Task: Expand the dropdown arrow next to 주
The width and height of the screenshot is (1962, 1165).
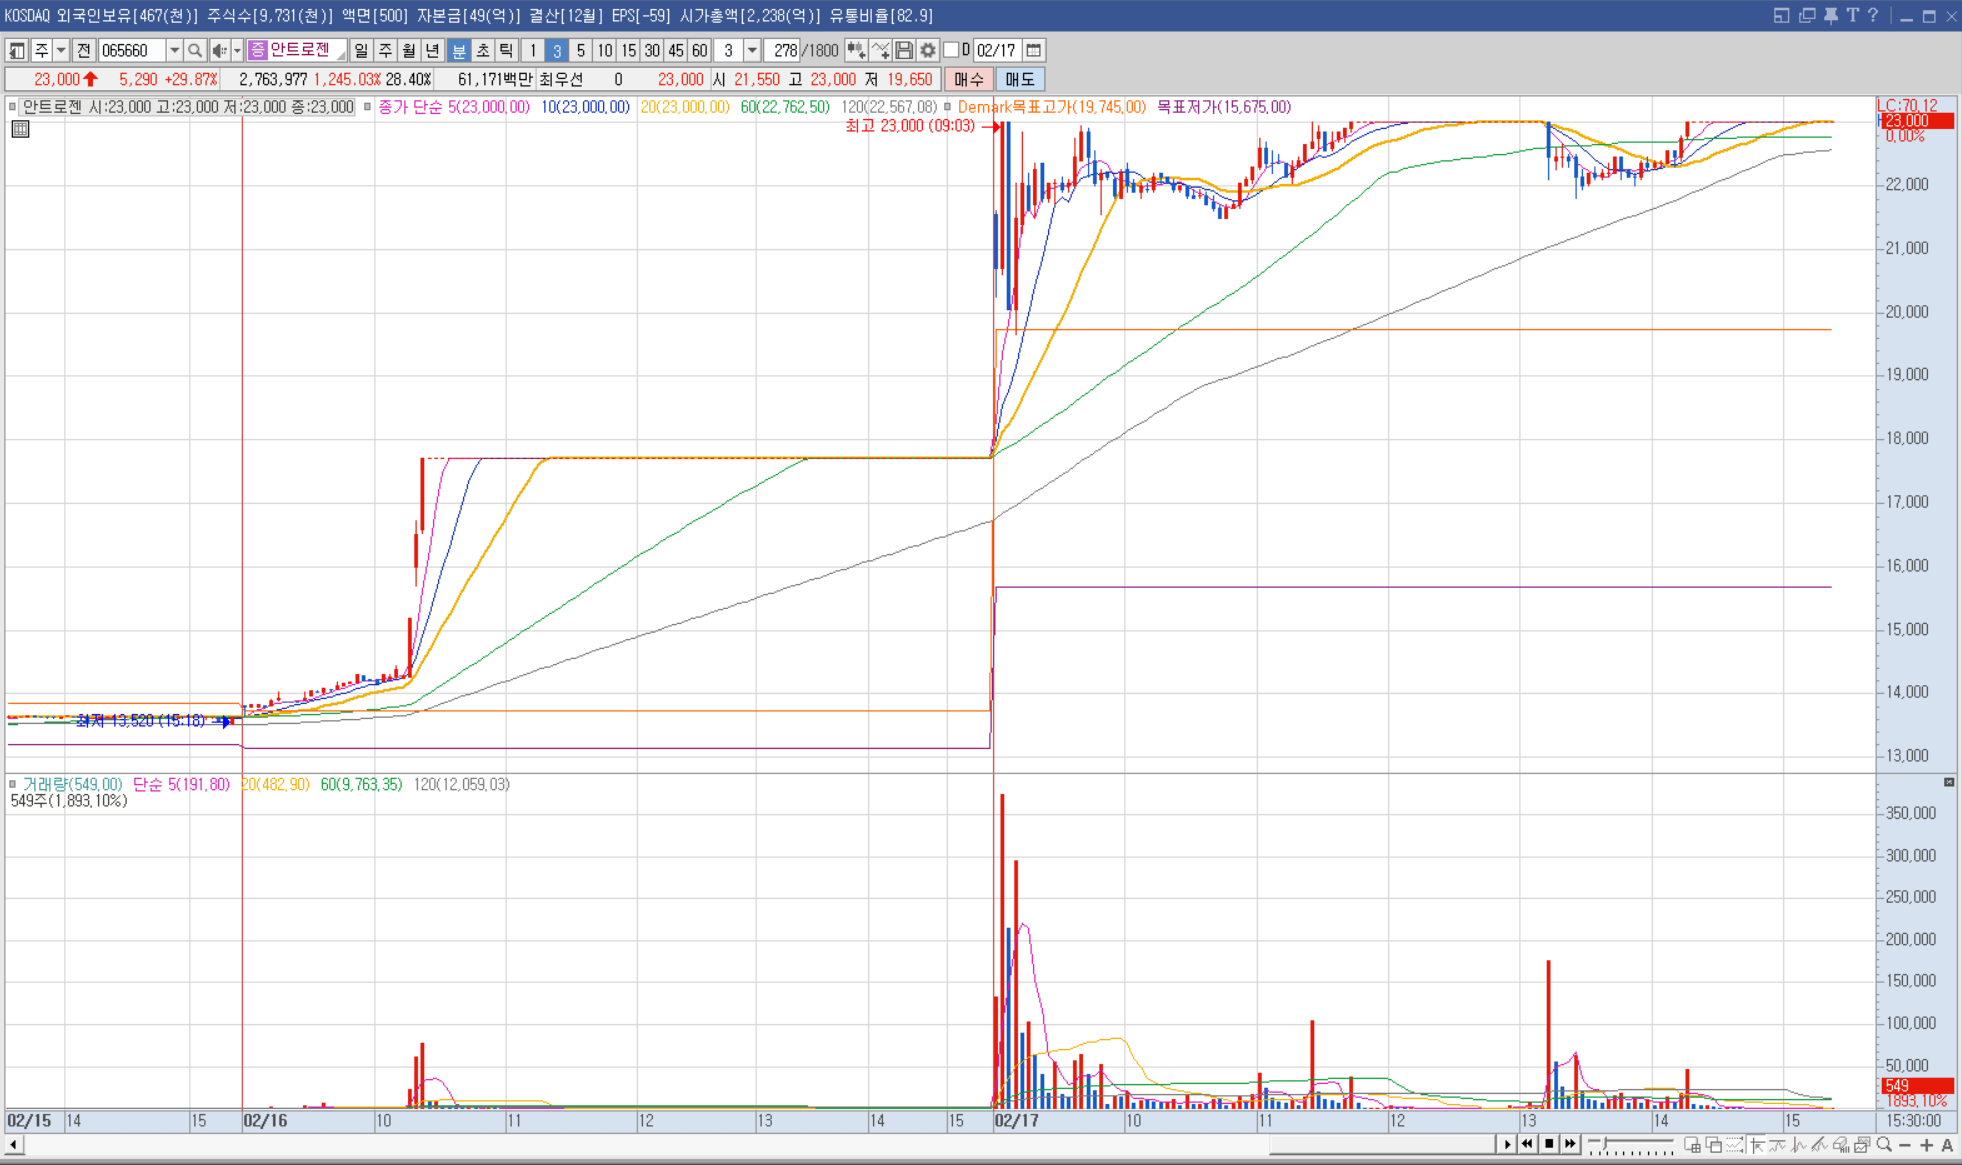Action: (61, 50)
